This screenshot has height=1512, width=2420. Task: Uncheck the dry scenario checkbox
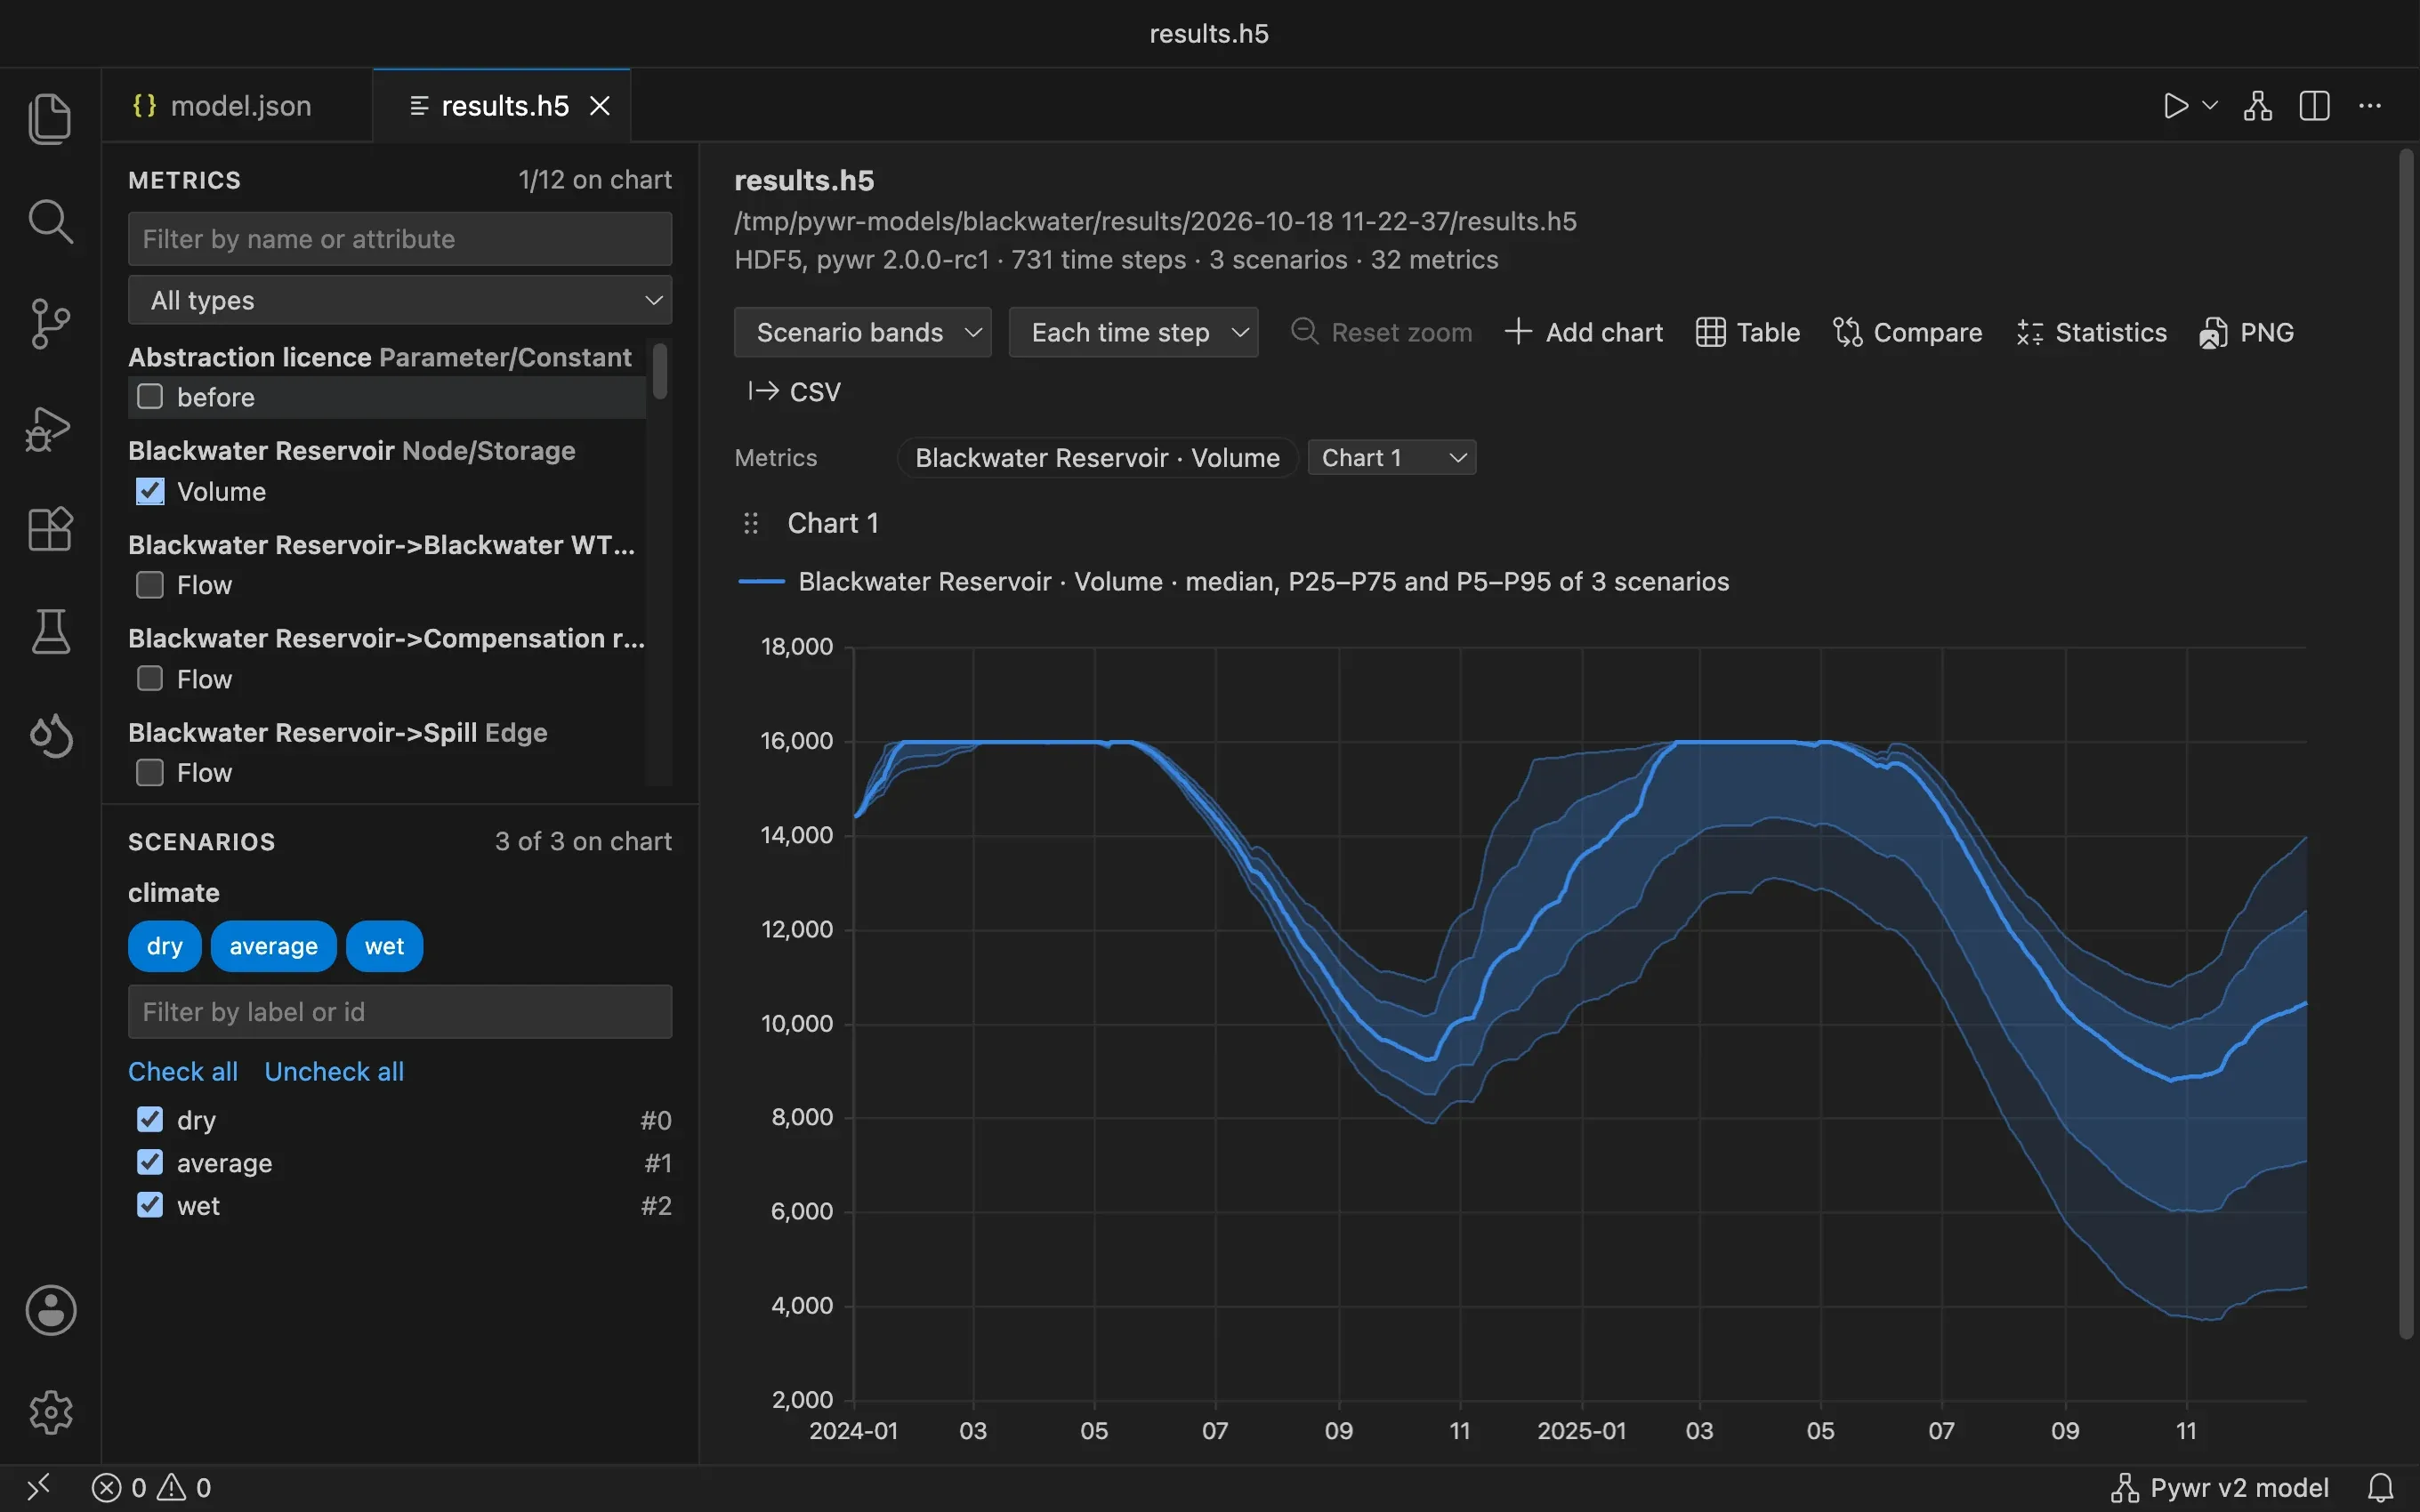point(150,1120)
